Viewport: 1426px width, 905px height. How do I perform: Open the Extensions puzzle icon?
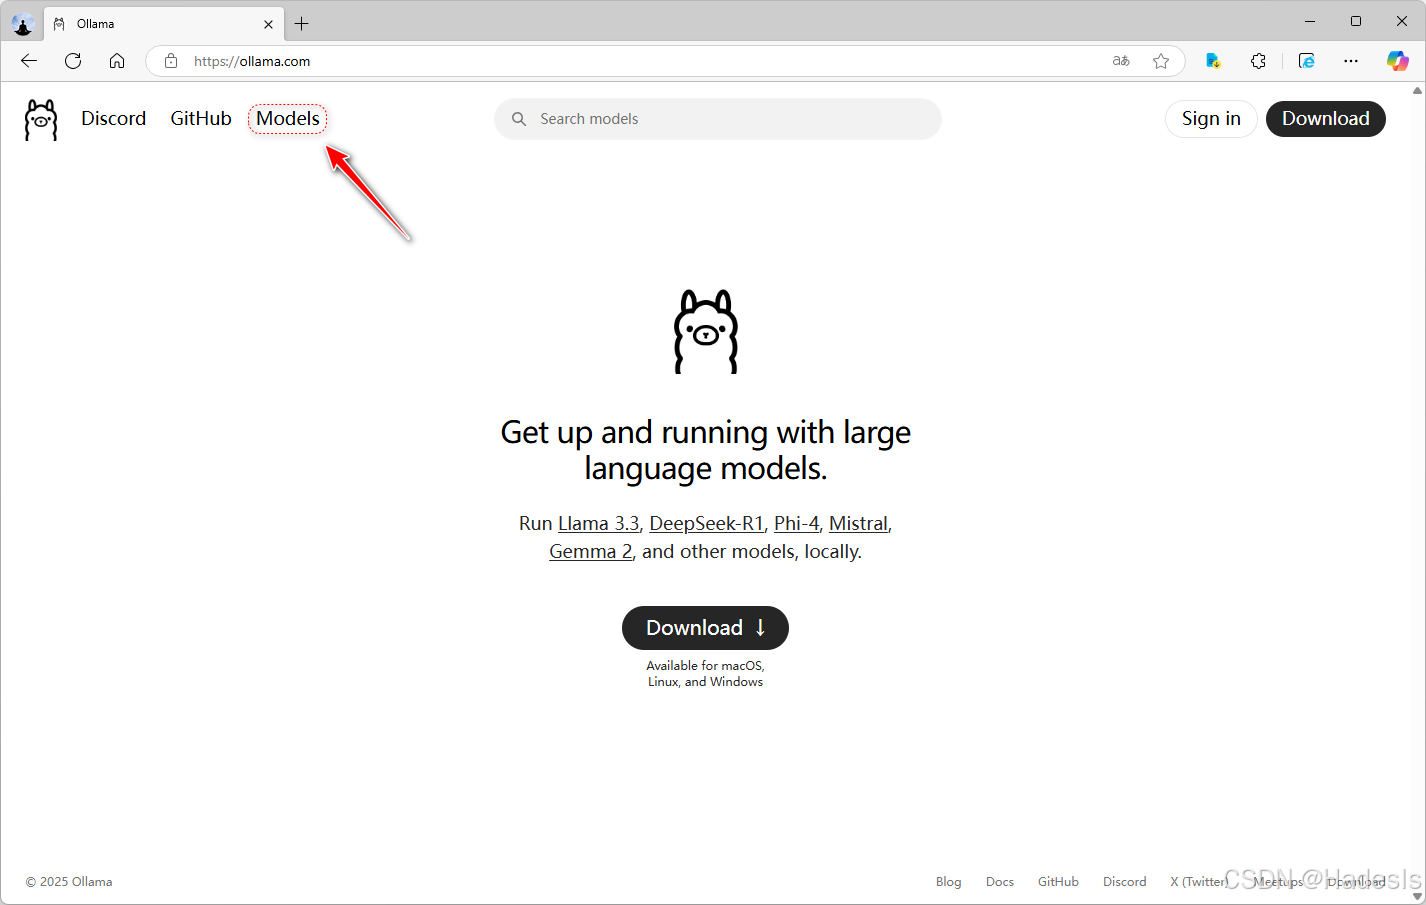(x=1258, y=61)
